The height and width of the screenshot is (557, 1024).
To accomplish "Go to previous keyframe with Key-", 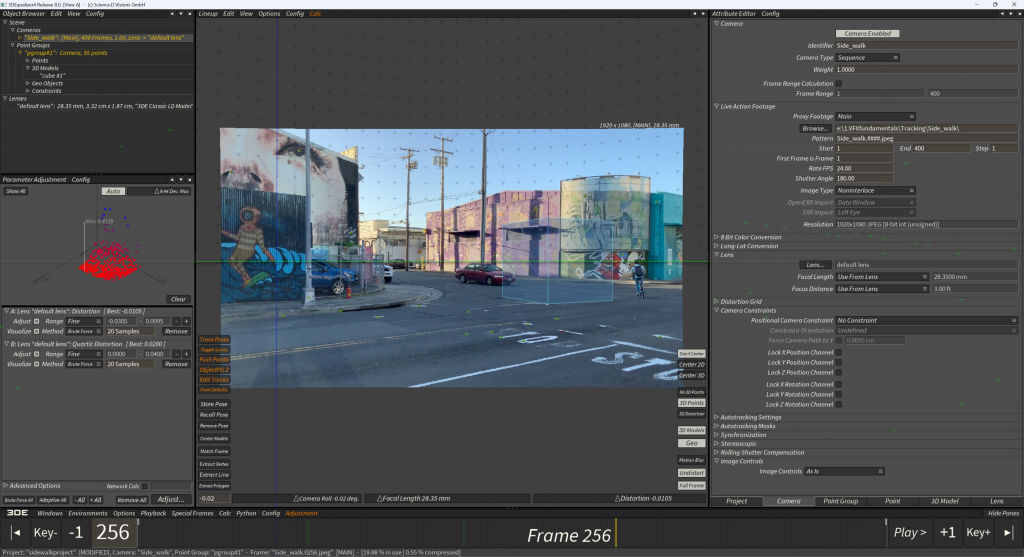I will click(45, 533).
